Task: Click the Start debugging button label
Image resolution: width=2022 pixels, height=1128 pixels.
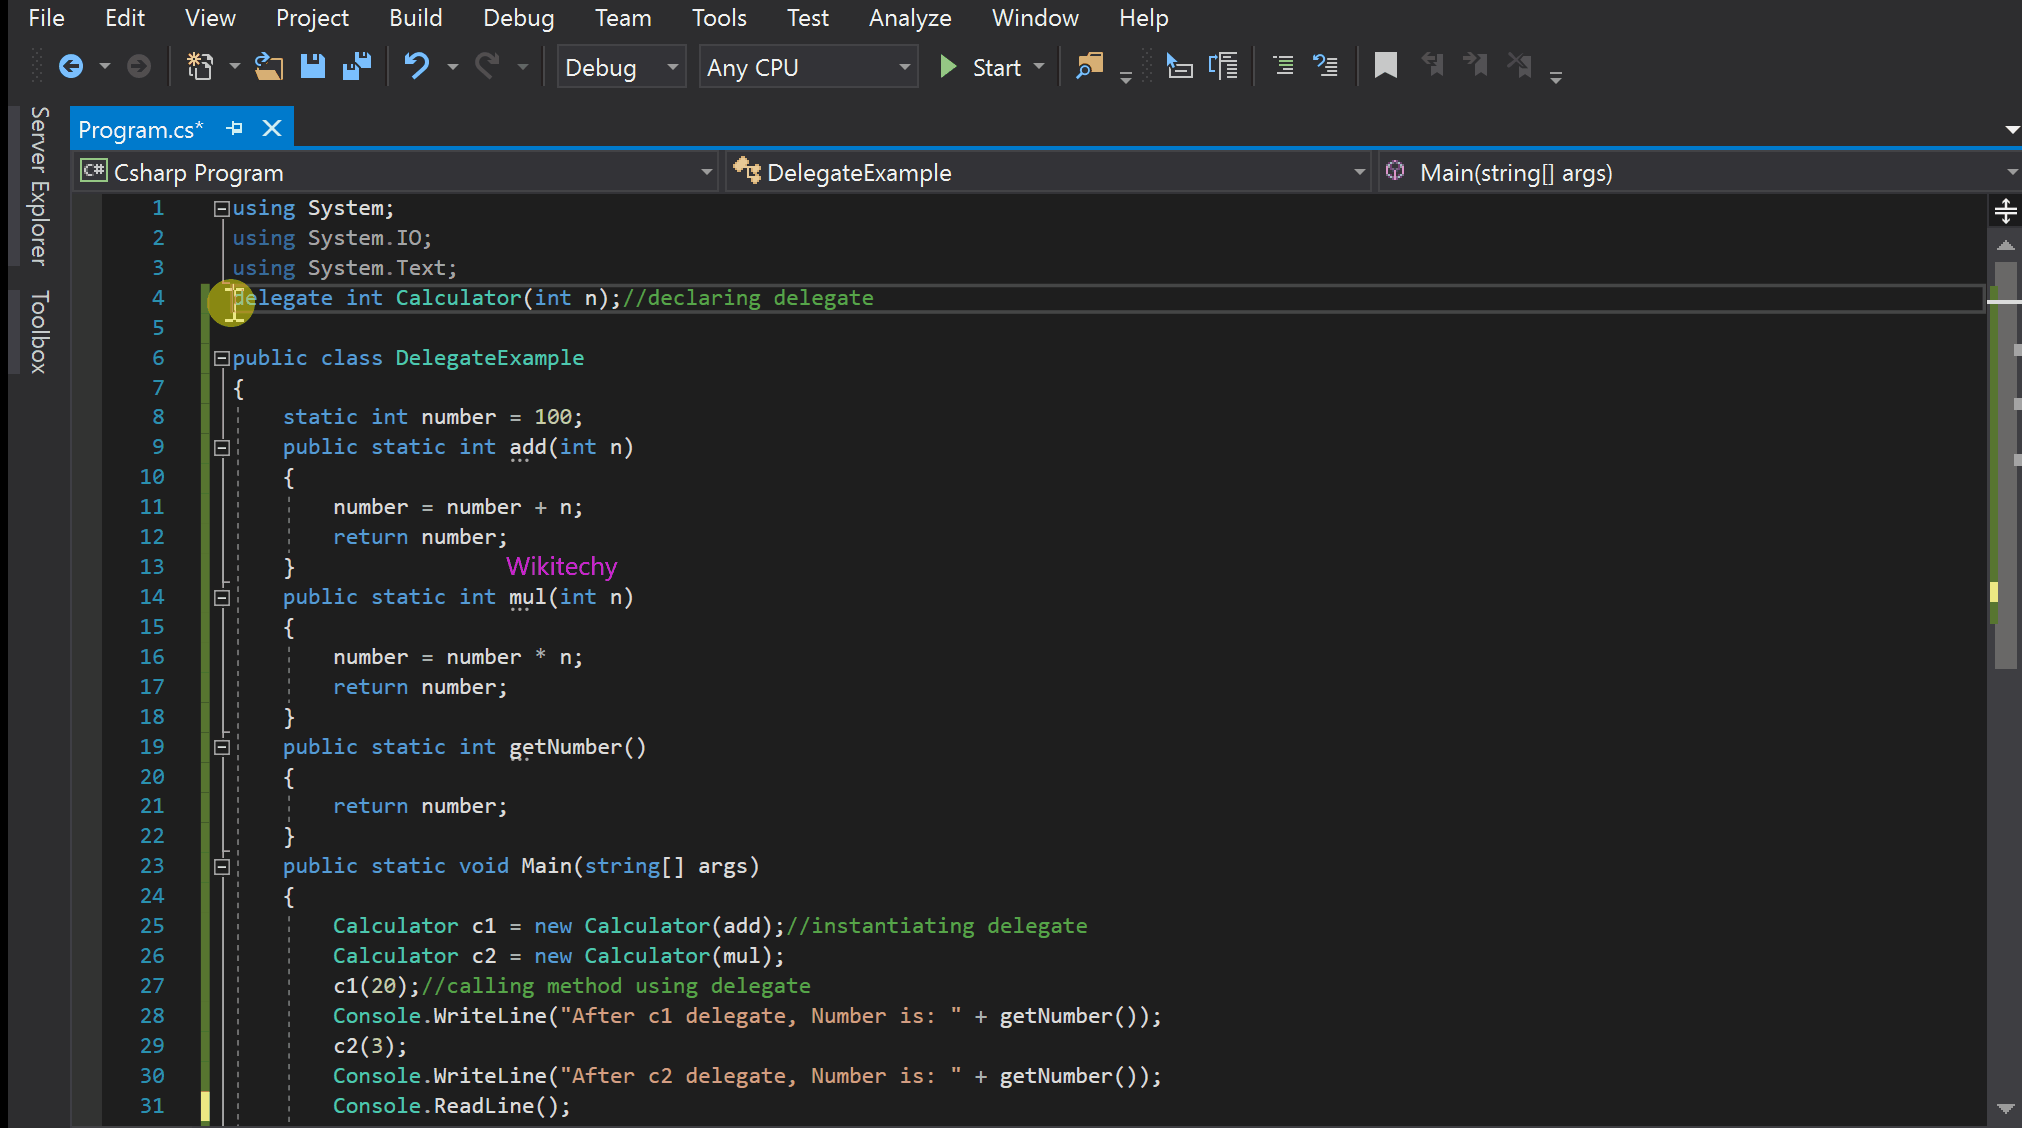Action: (x=996, y=67)
